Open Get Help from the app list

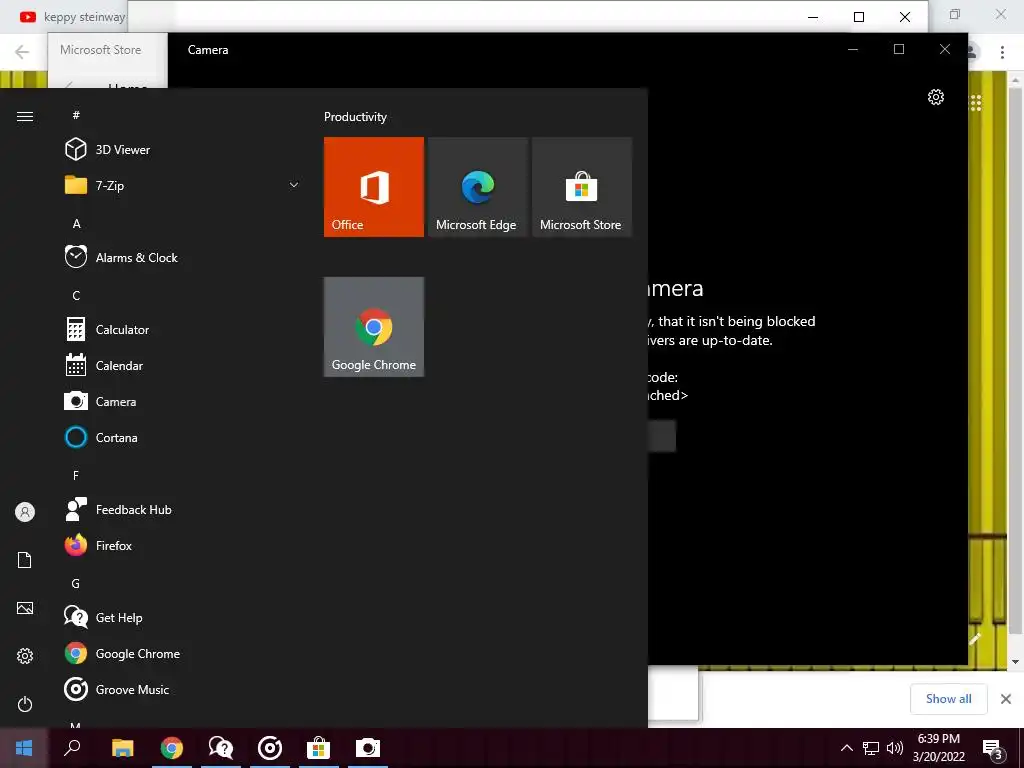pos(183,618)
